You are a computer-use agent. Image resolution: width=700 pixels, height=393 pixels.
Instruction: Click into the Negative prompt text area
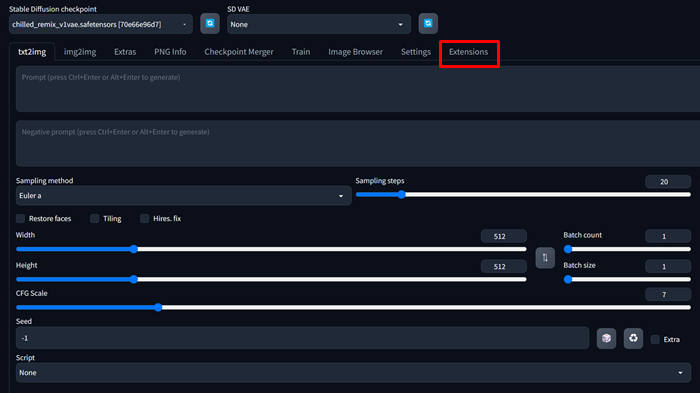pos(358,143)
